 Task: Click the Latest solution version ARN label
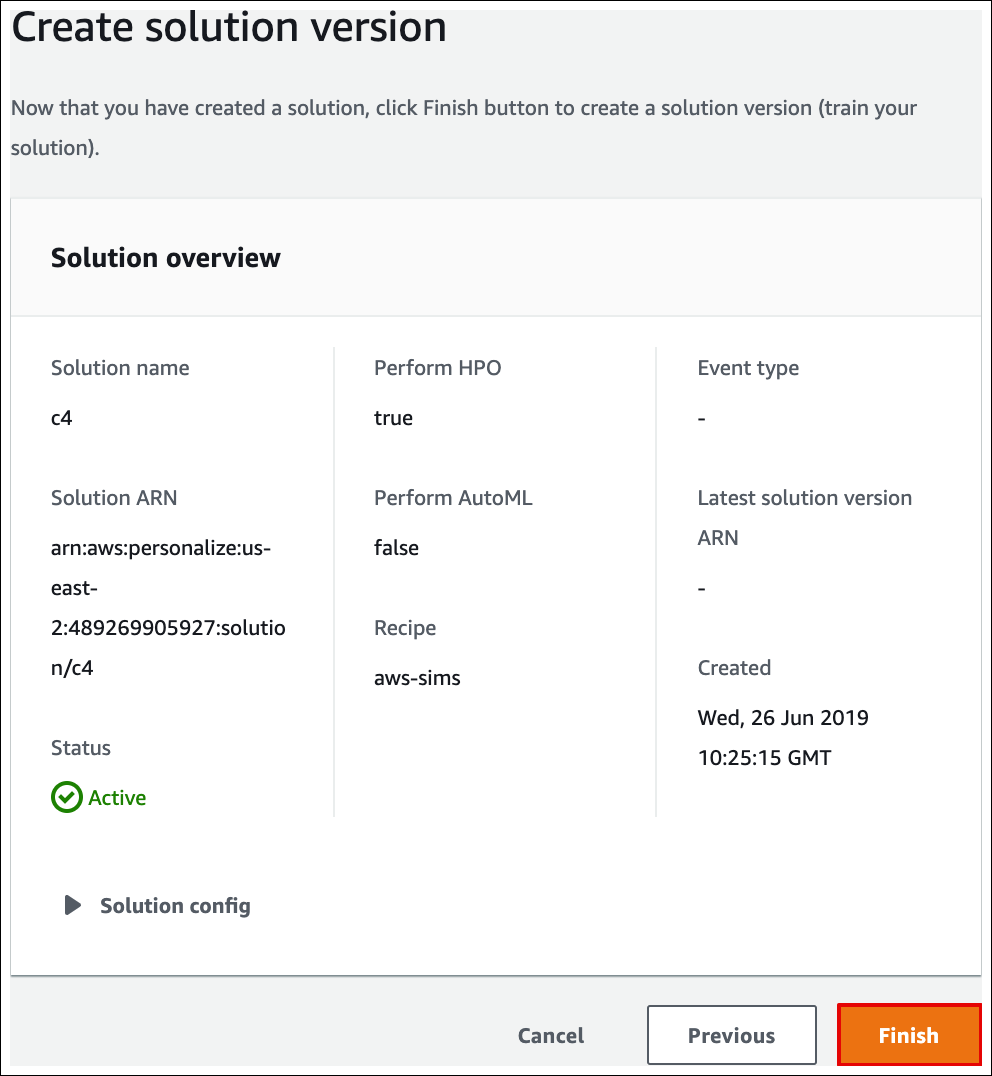[x=805, y=517]
